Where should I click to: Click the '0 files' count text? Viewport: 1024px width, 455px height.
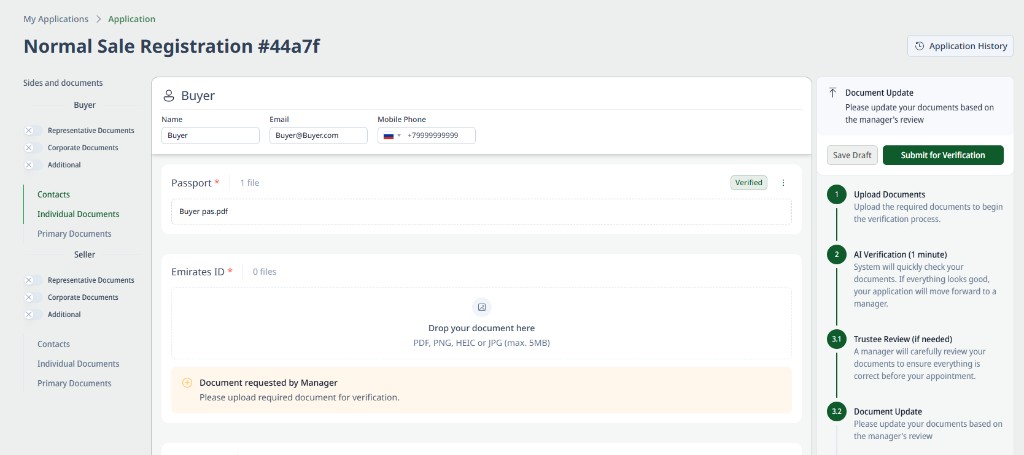264,272
